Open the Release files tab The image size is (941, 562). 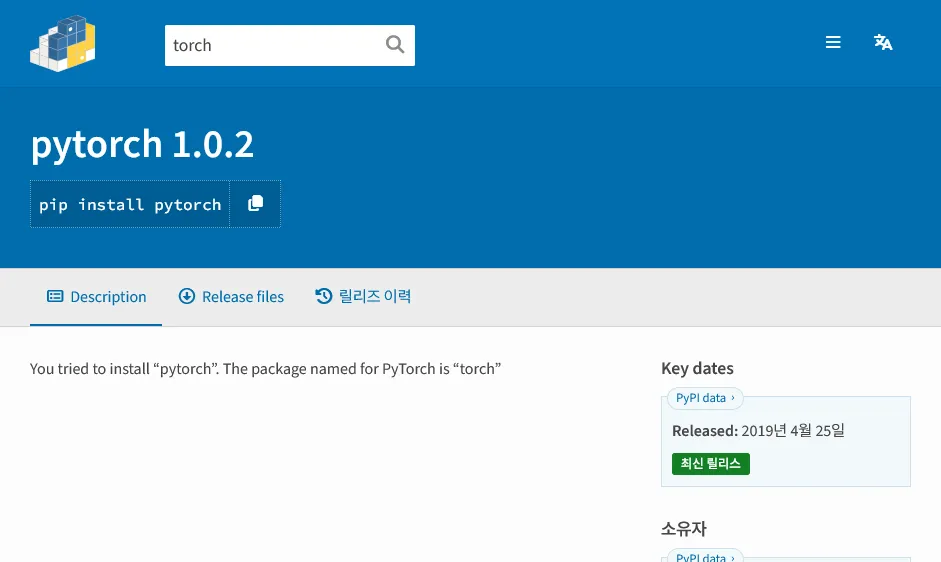[x=231, y=297]
